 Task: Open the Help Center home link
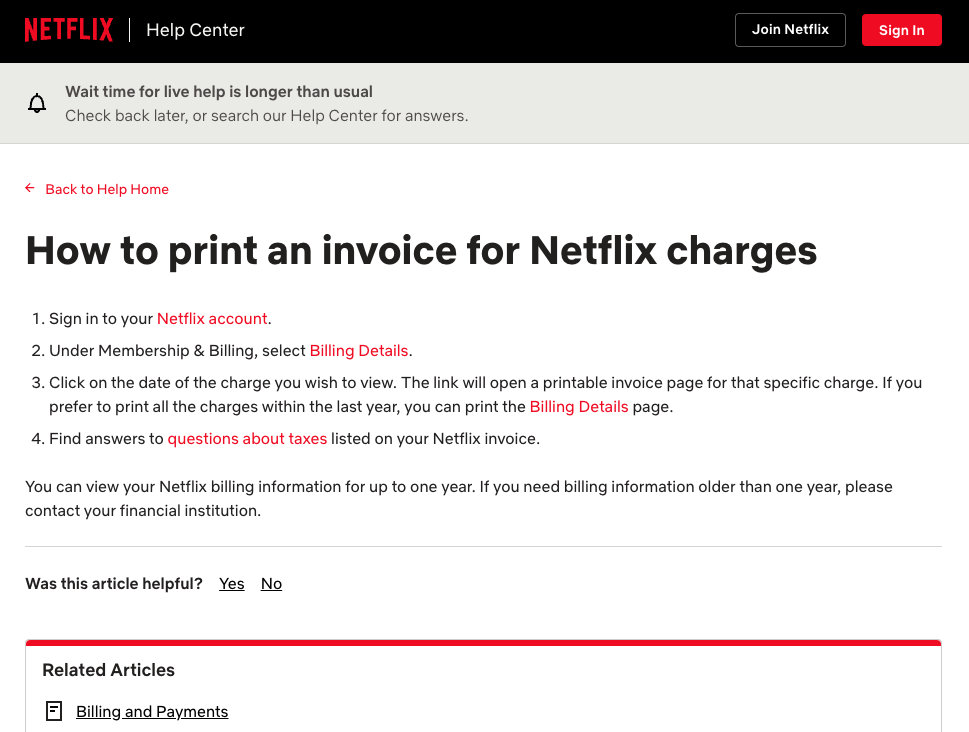click(195, 30)
